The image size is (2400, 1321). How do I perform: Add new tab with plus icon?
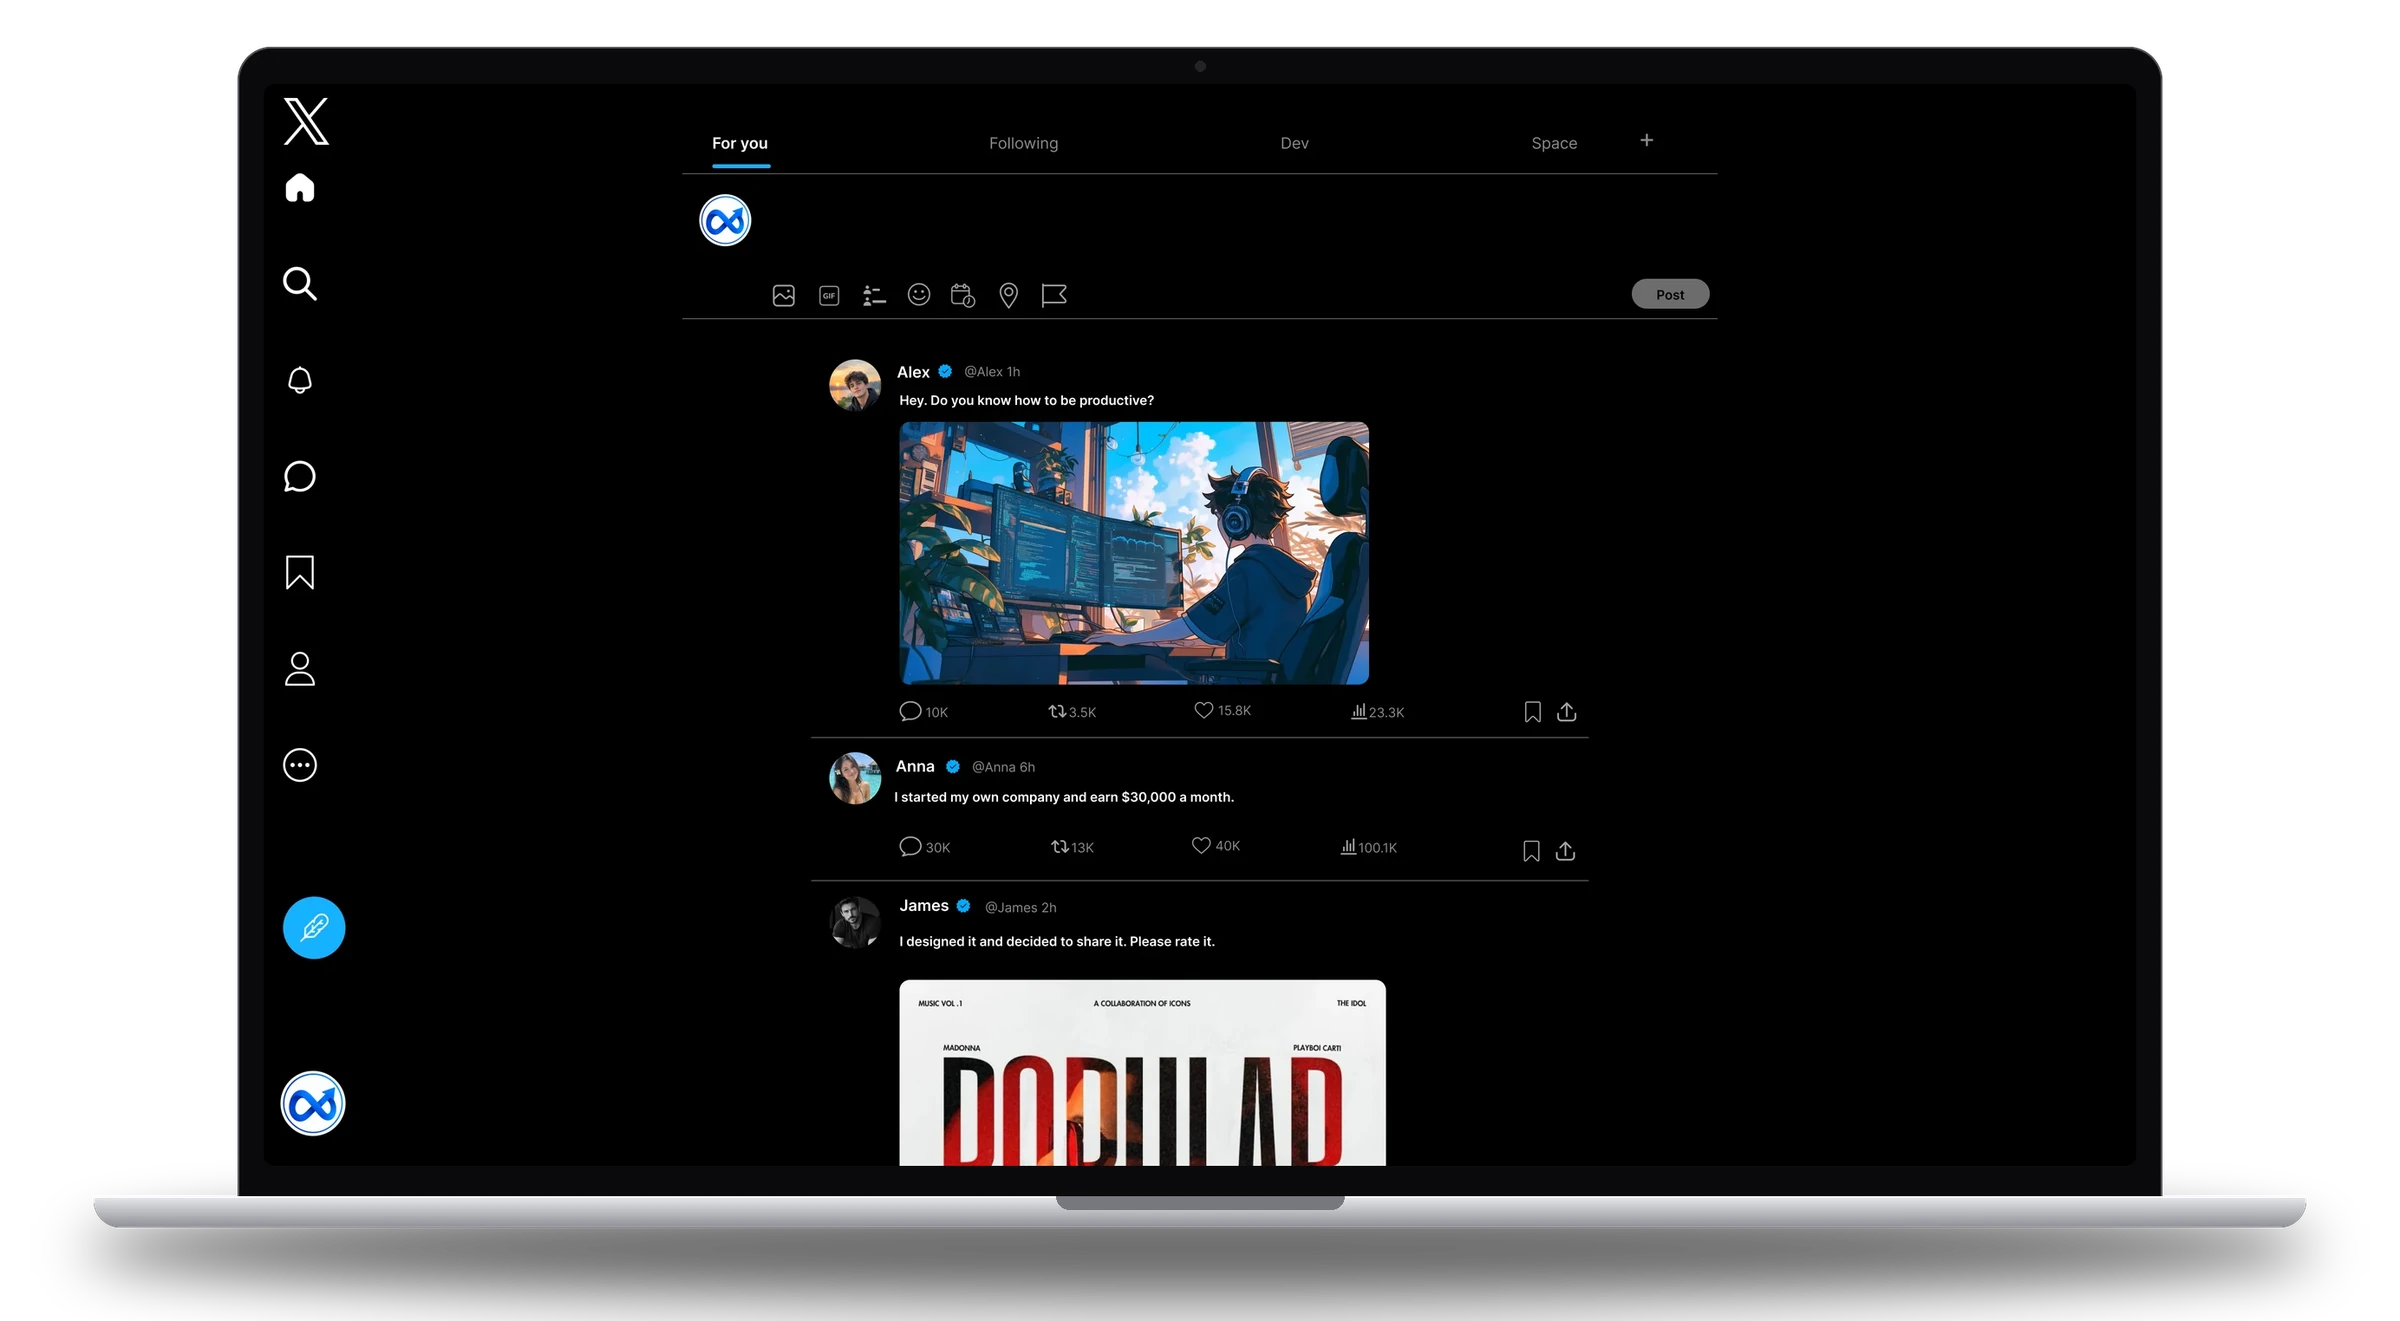click(x=1647, y=140)
